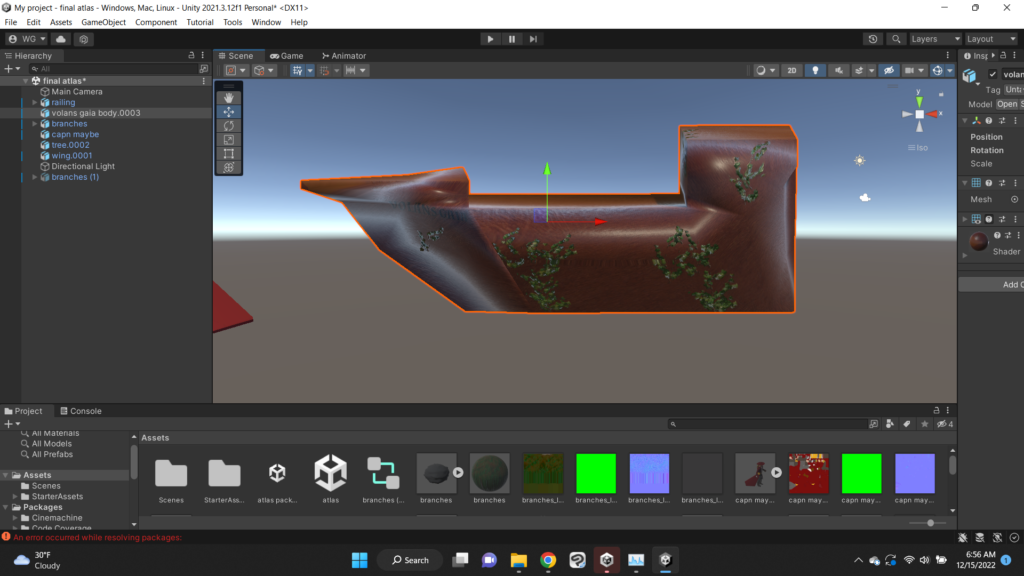This screenshot has height=576, width=1024.
Task: Open the draw mode shading dropdown
Action: pyautogui.click(x=765, y=71)
